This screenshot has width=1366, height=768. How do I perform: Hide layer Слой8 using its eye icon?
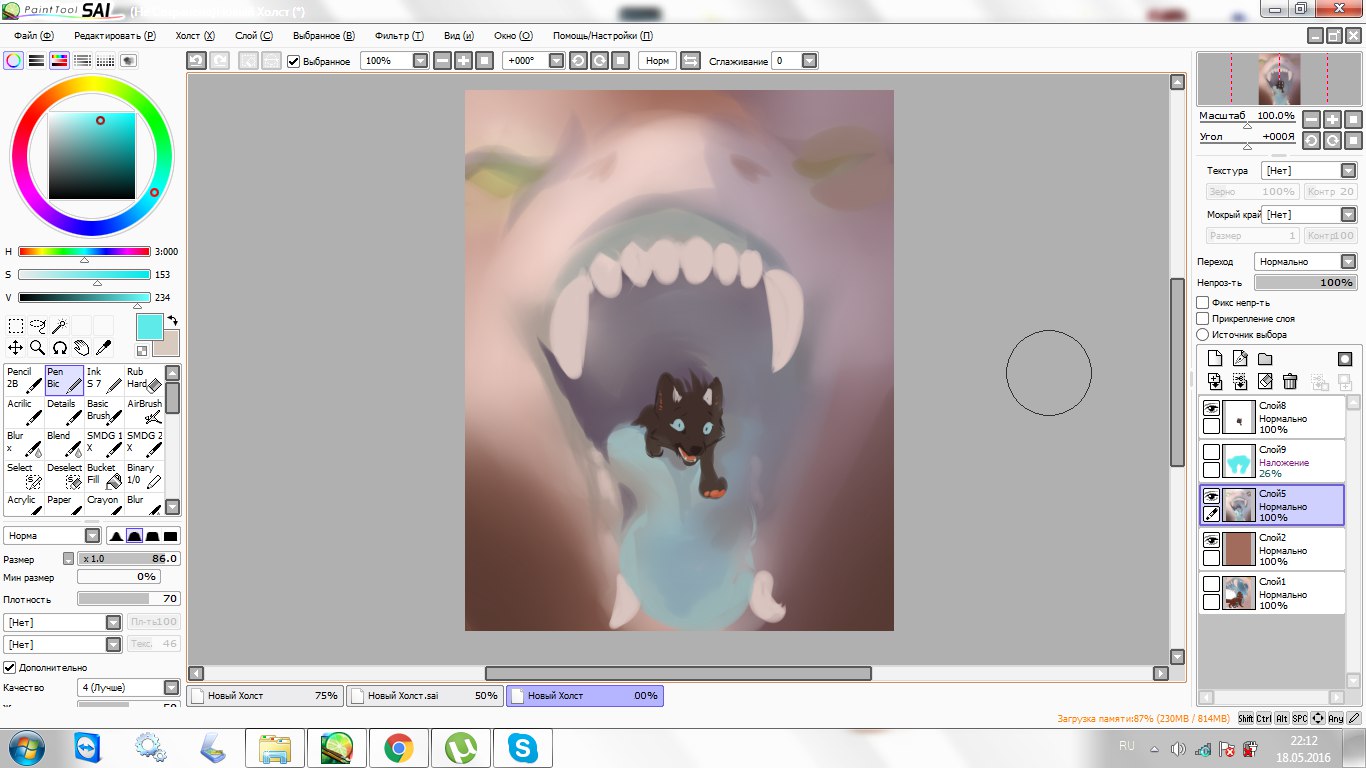pos(1211,408)
